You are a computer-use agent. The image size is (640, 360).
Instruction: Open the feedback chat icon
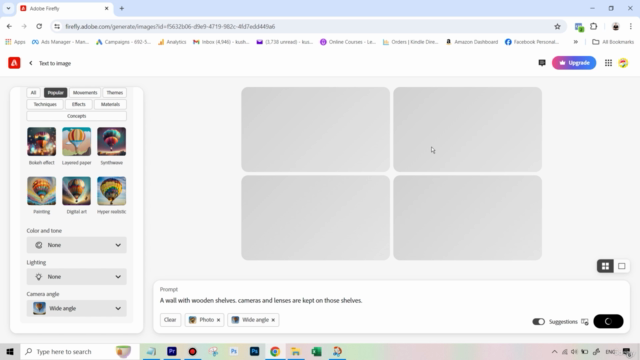(542, 63)
